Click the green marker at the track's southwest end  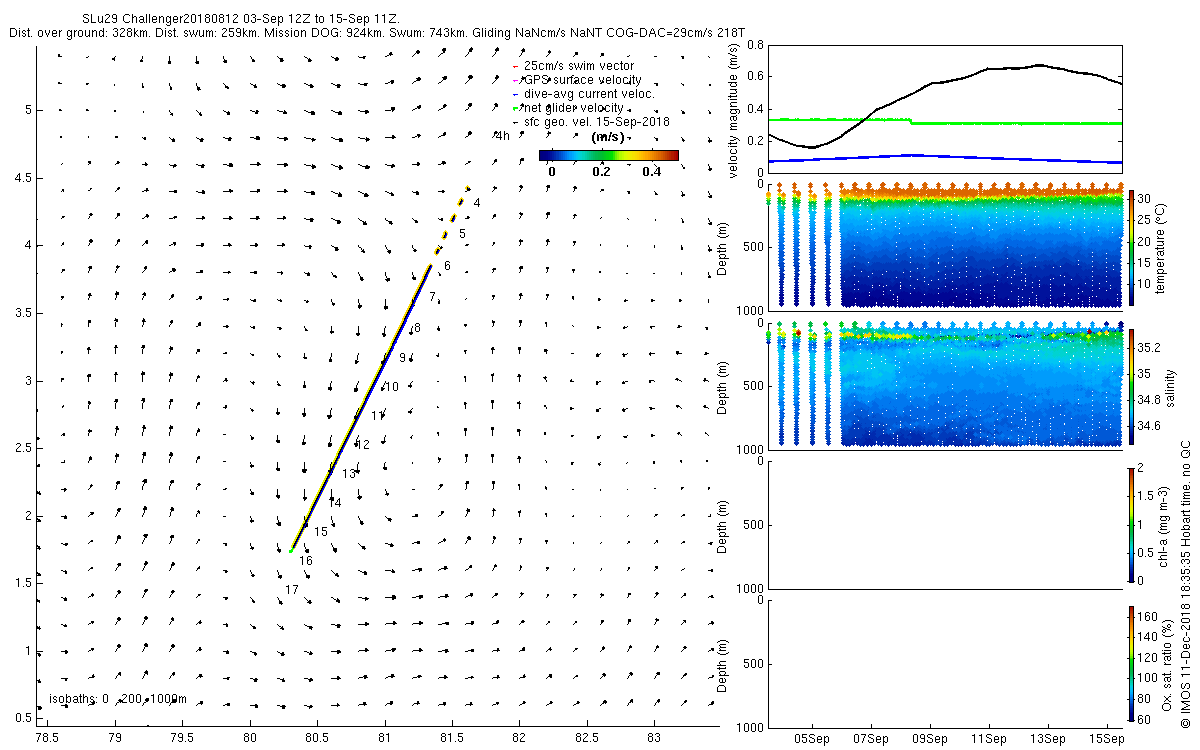291,550
